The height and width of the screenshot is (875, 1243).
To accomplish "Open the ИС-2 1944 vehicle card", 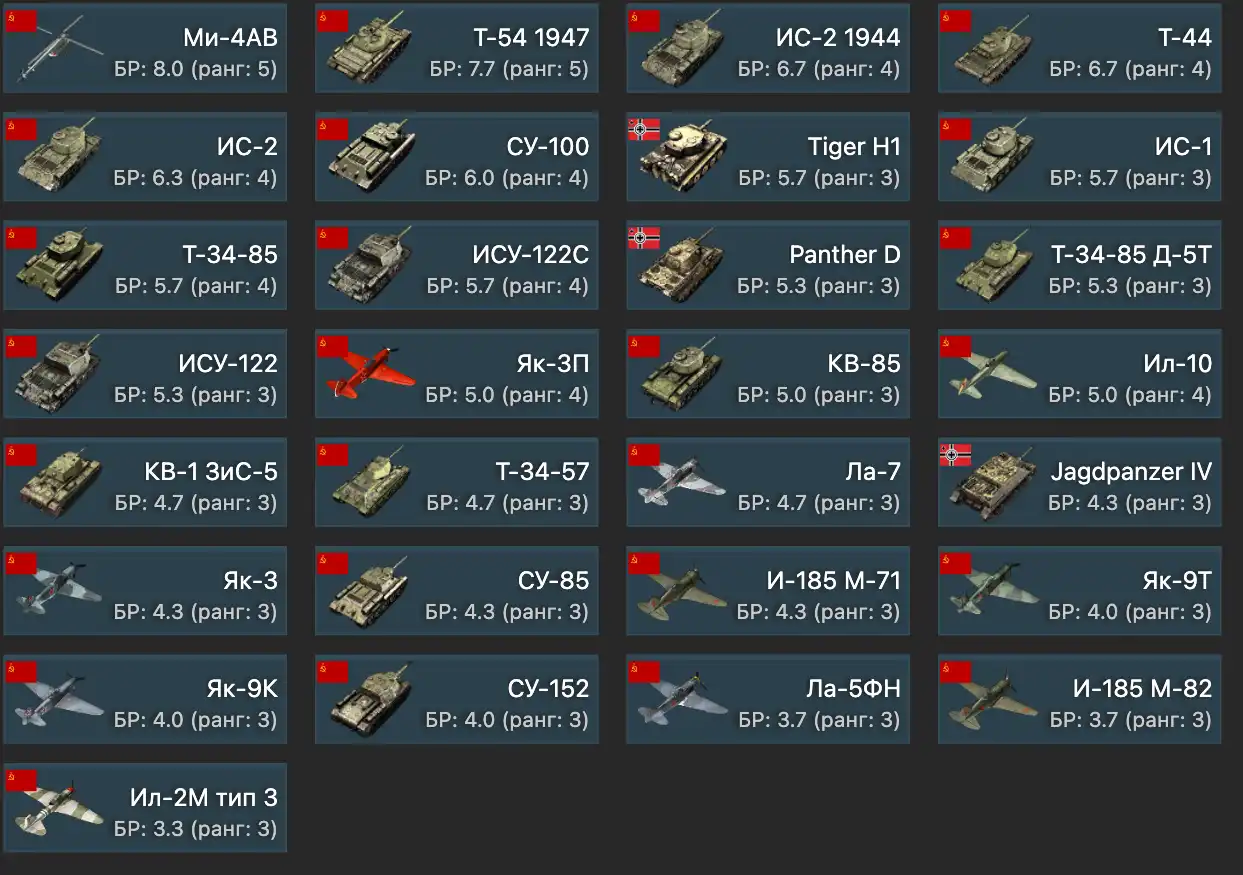I will [768, 49].
